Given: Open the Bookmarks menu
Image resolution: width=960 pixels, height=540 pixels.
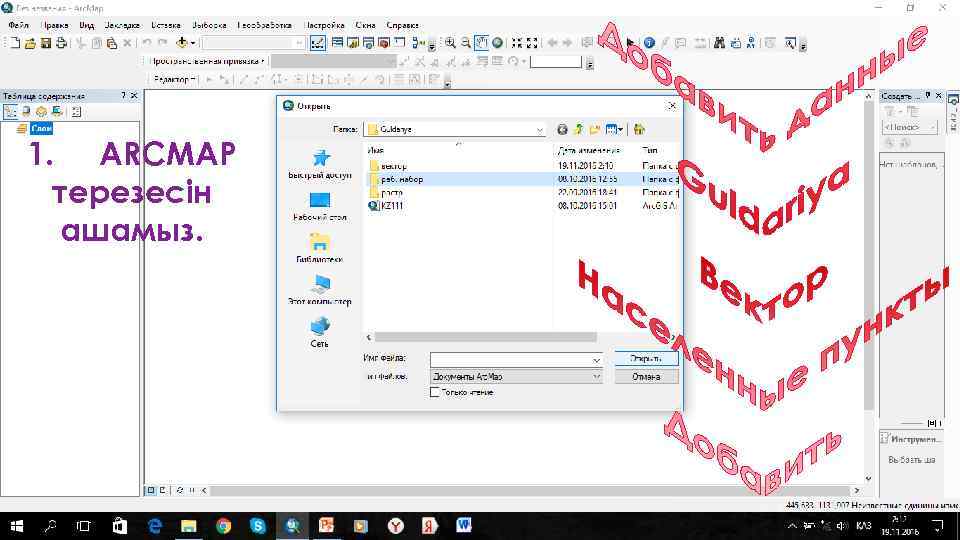Looking at the screenshot, I should [x=122, y=25].
